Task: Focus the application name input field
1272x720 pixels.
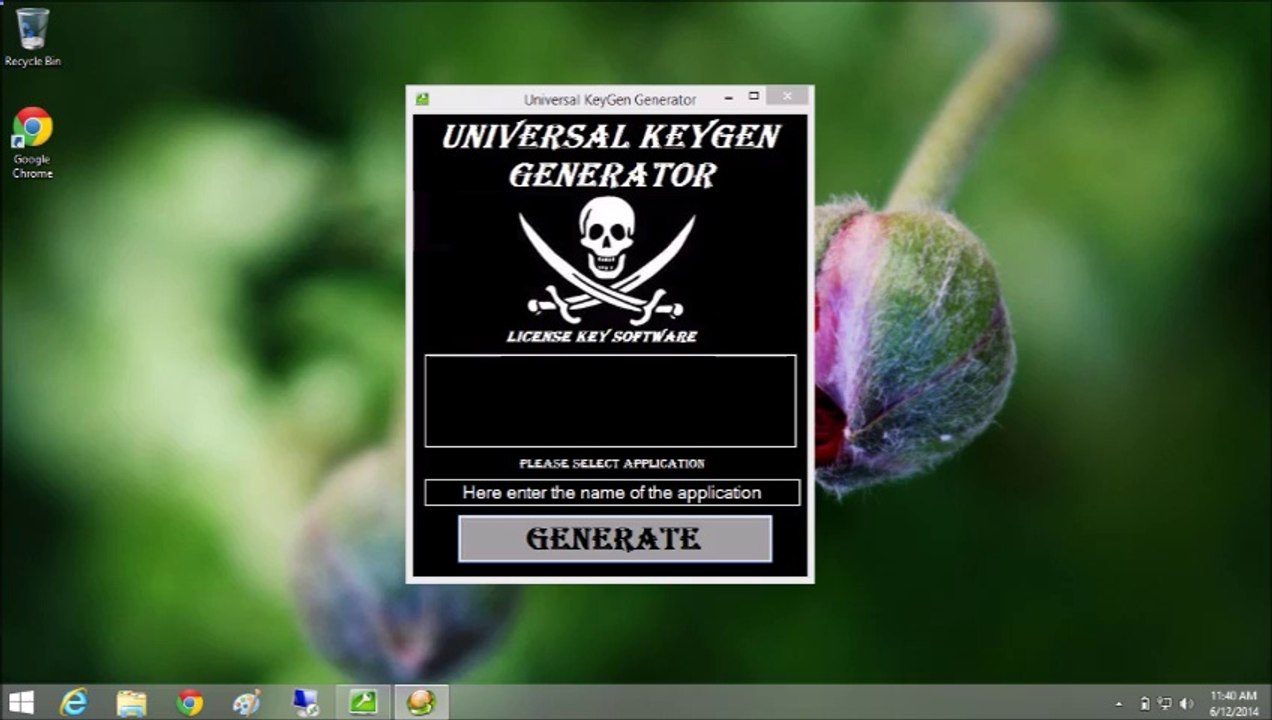Action: pos(612,492)
